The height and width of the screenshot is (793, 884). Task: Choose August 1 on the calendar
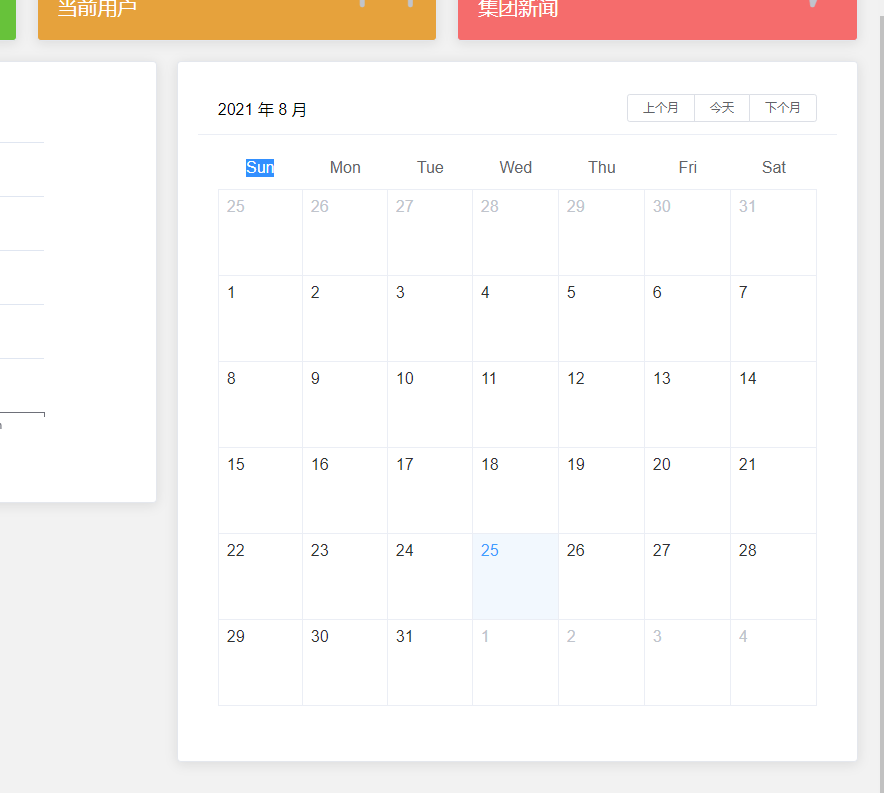click(260, 319)
